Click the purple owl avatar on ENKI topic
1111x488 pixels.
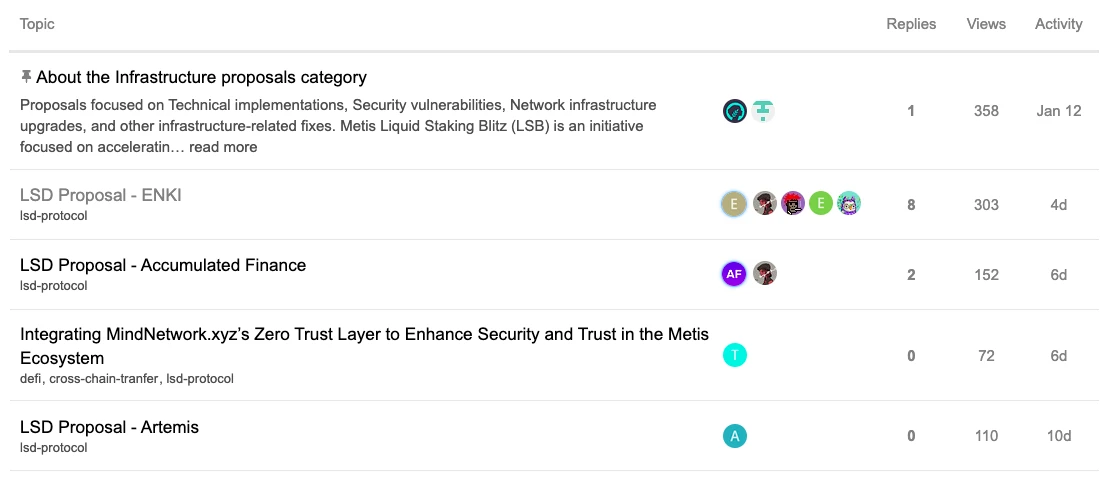coord(849,204)
